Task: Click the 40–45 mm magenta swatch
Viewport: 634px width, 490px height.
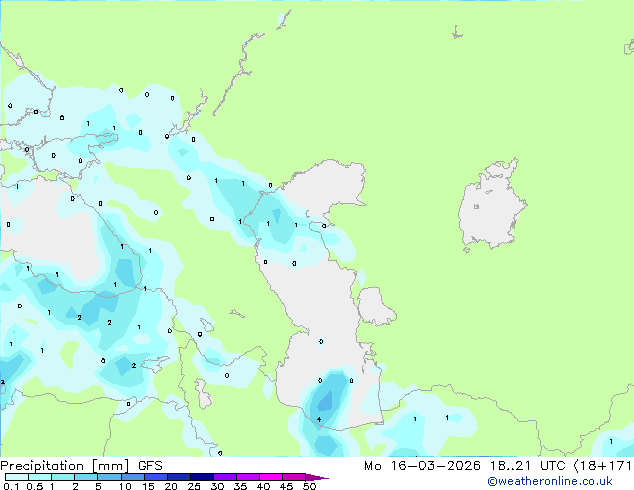Action: (271, 477)
